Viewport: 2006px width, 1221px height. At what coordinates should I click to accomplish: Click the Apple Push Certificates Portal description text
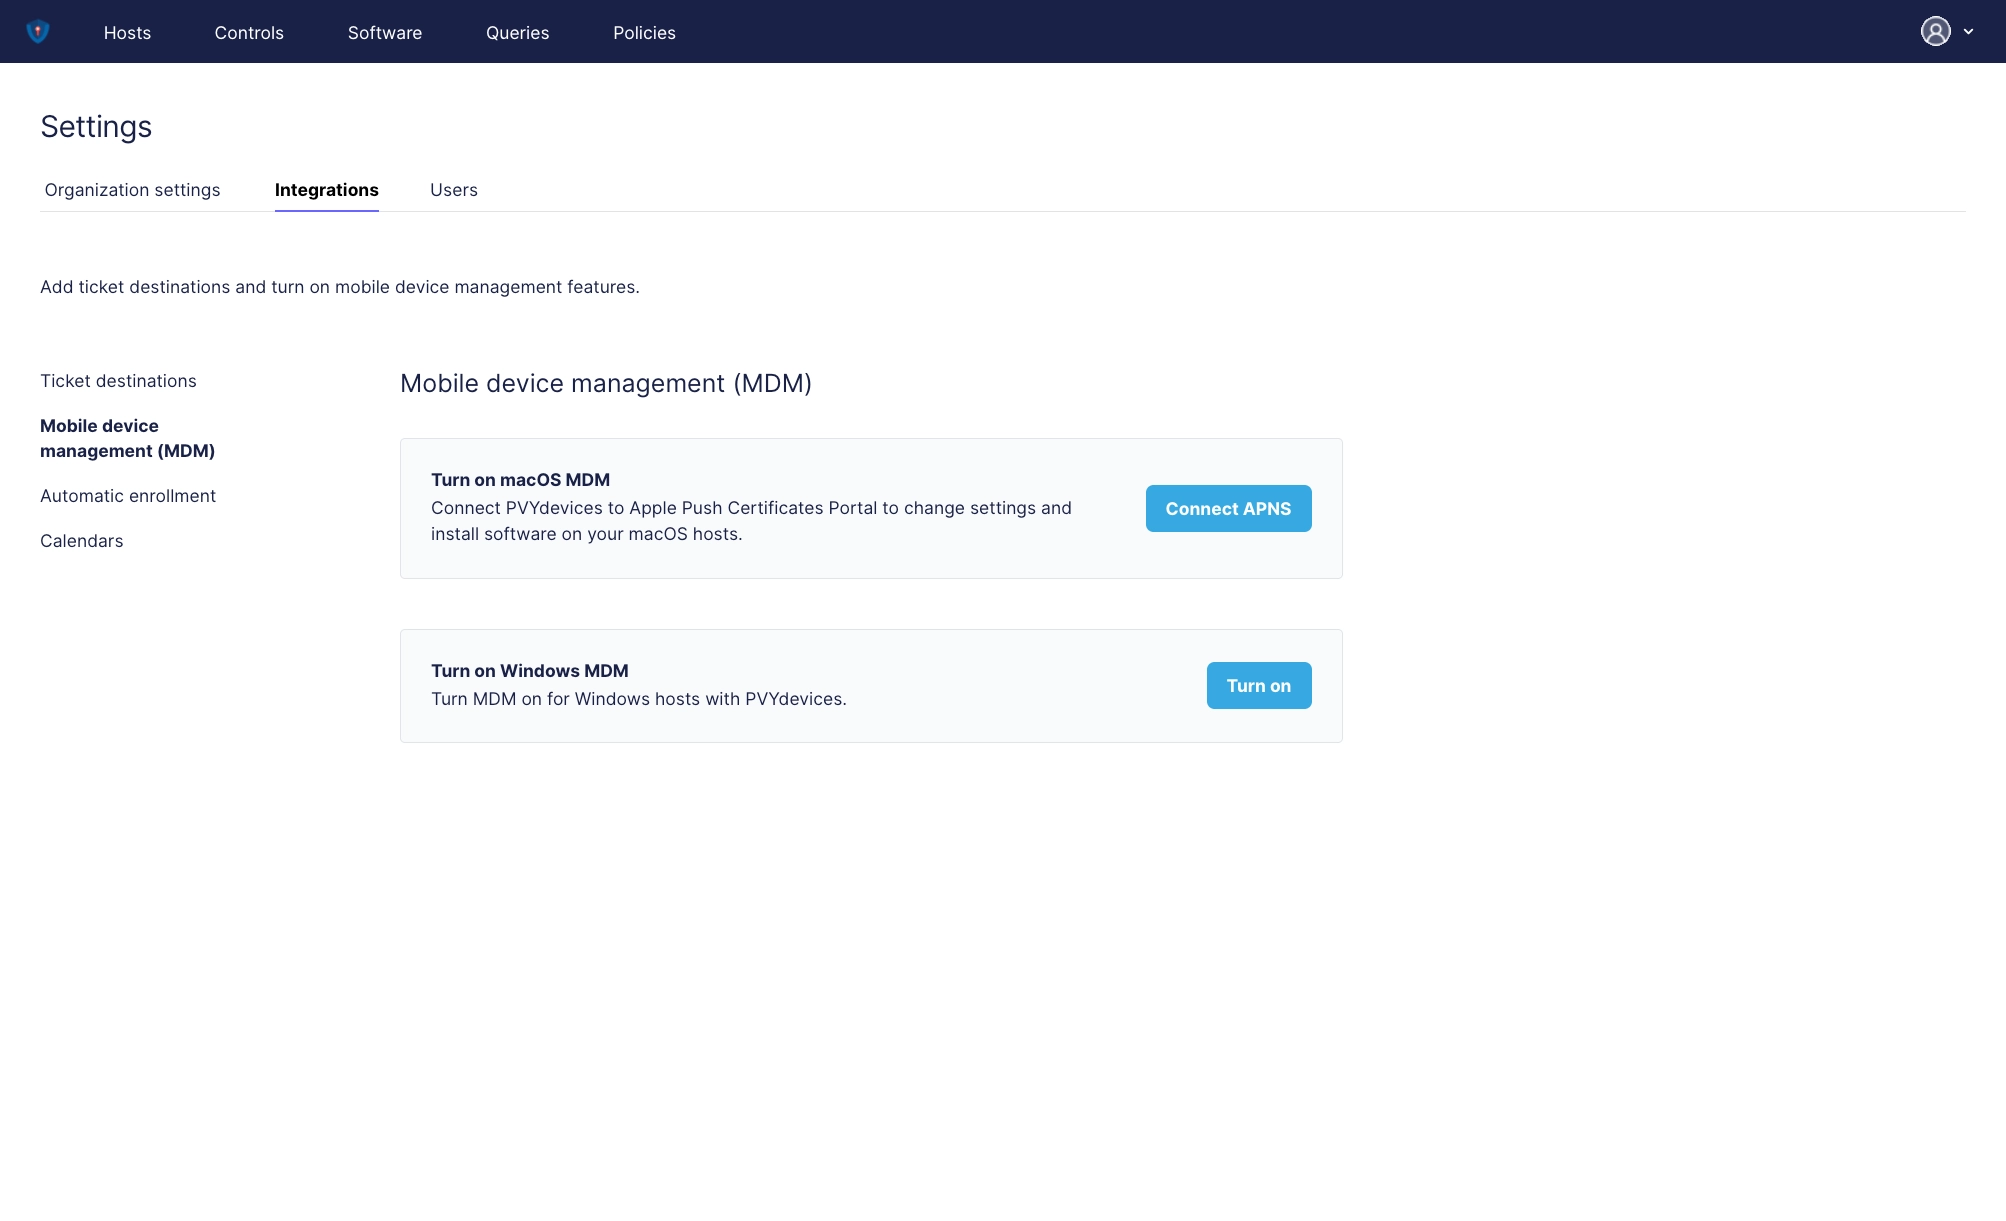751,521
